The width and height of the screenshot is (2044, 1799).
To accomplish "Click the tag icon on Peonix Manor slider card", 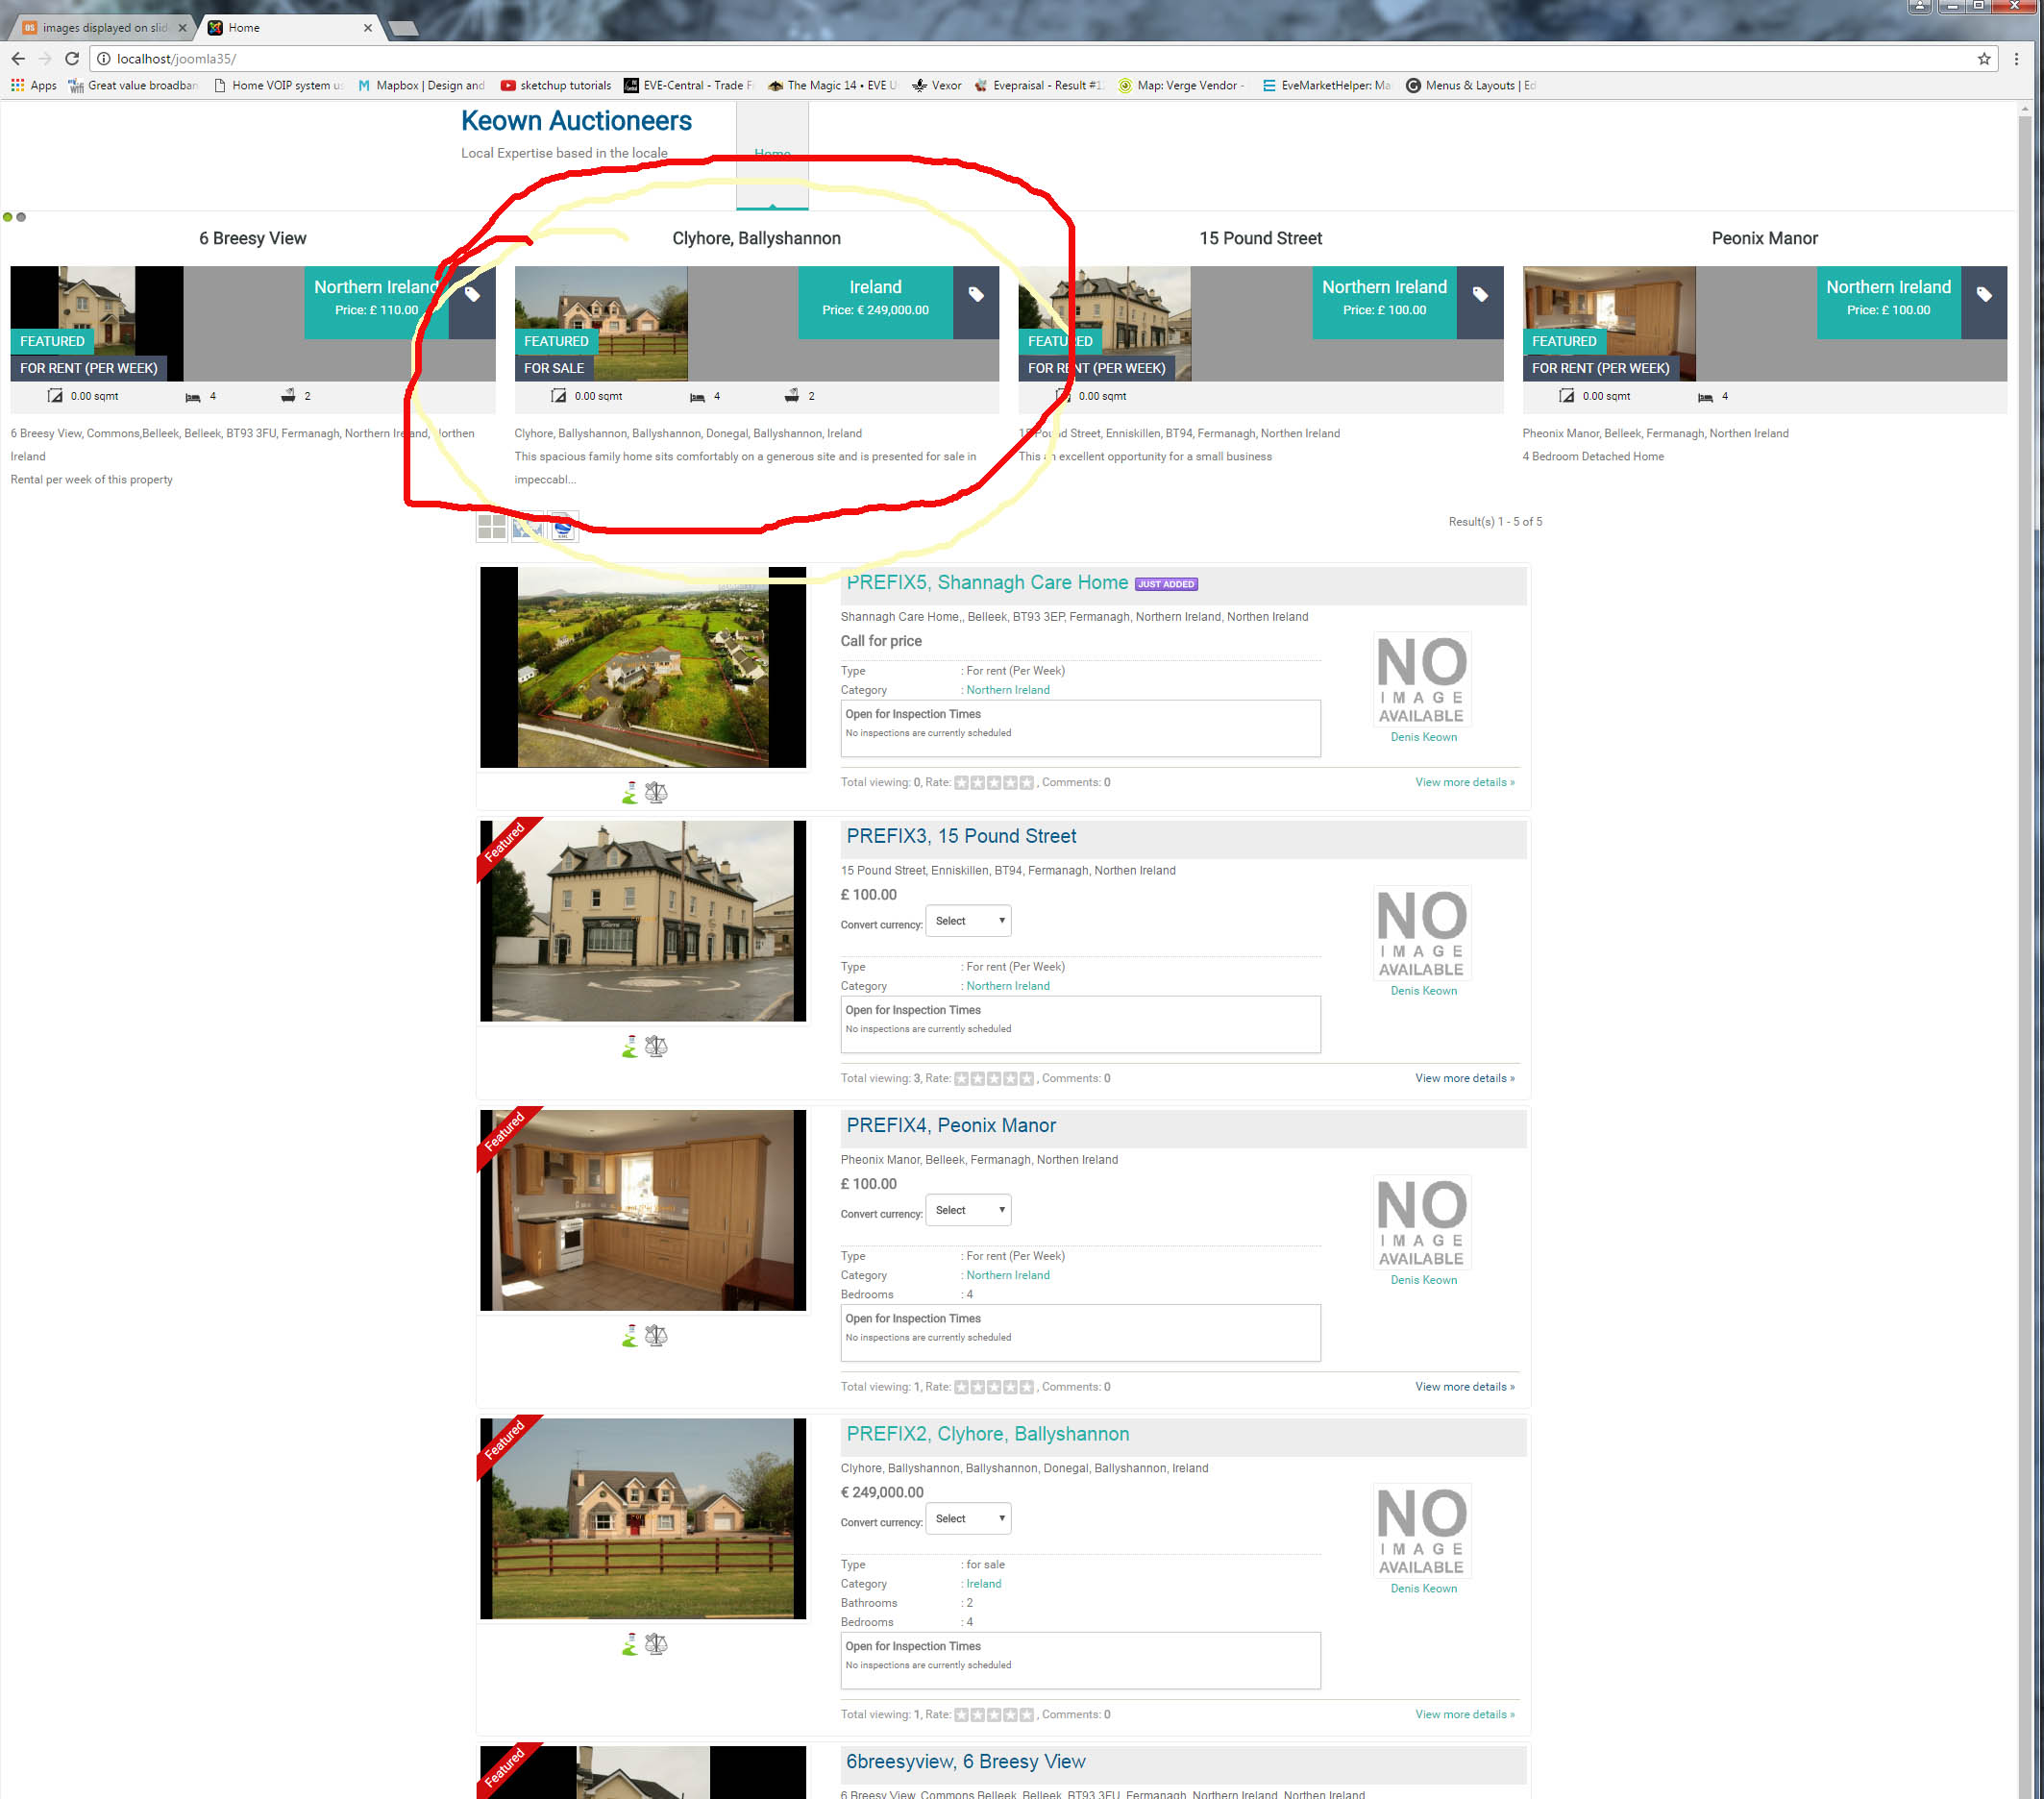I will (1984, 294).
